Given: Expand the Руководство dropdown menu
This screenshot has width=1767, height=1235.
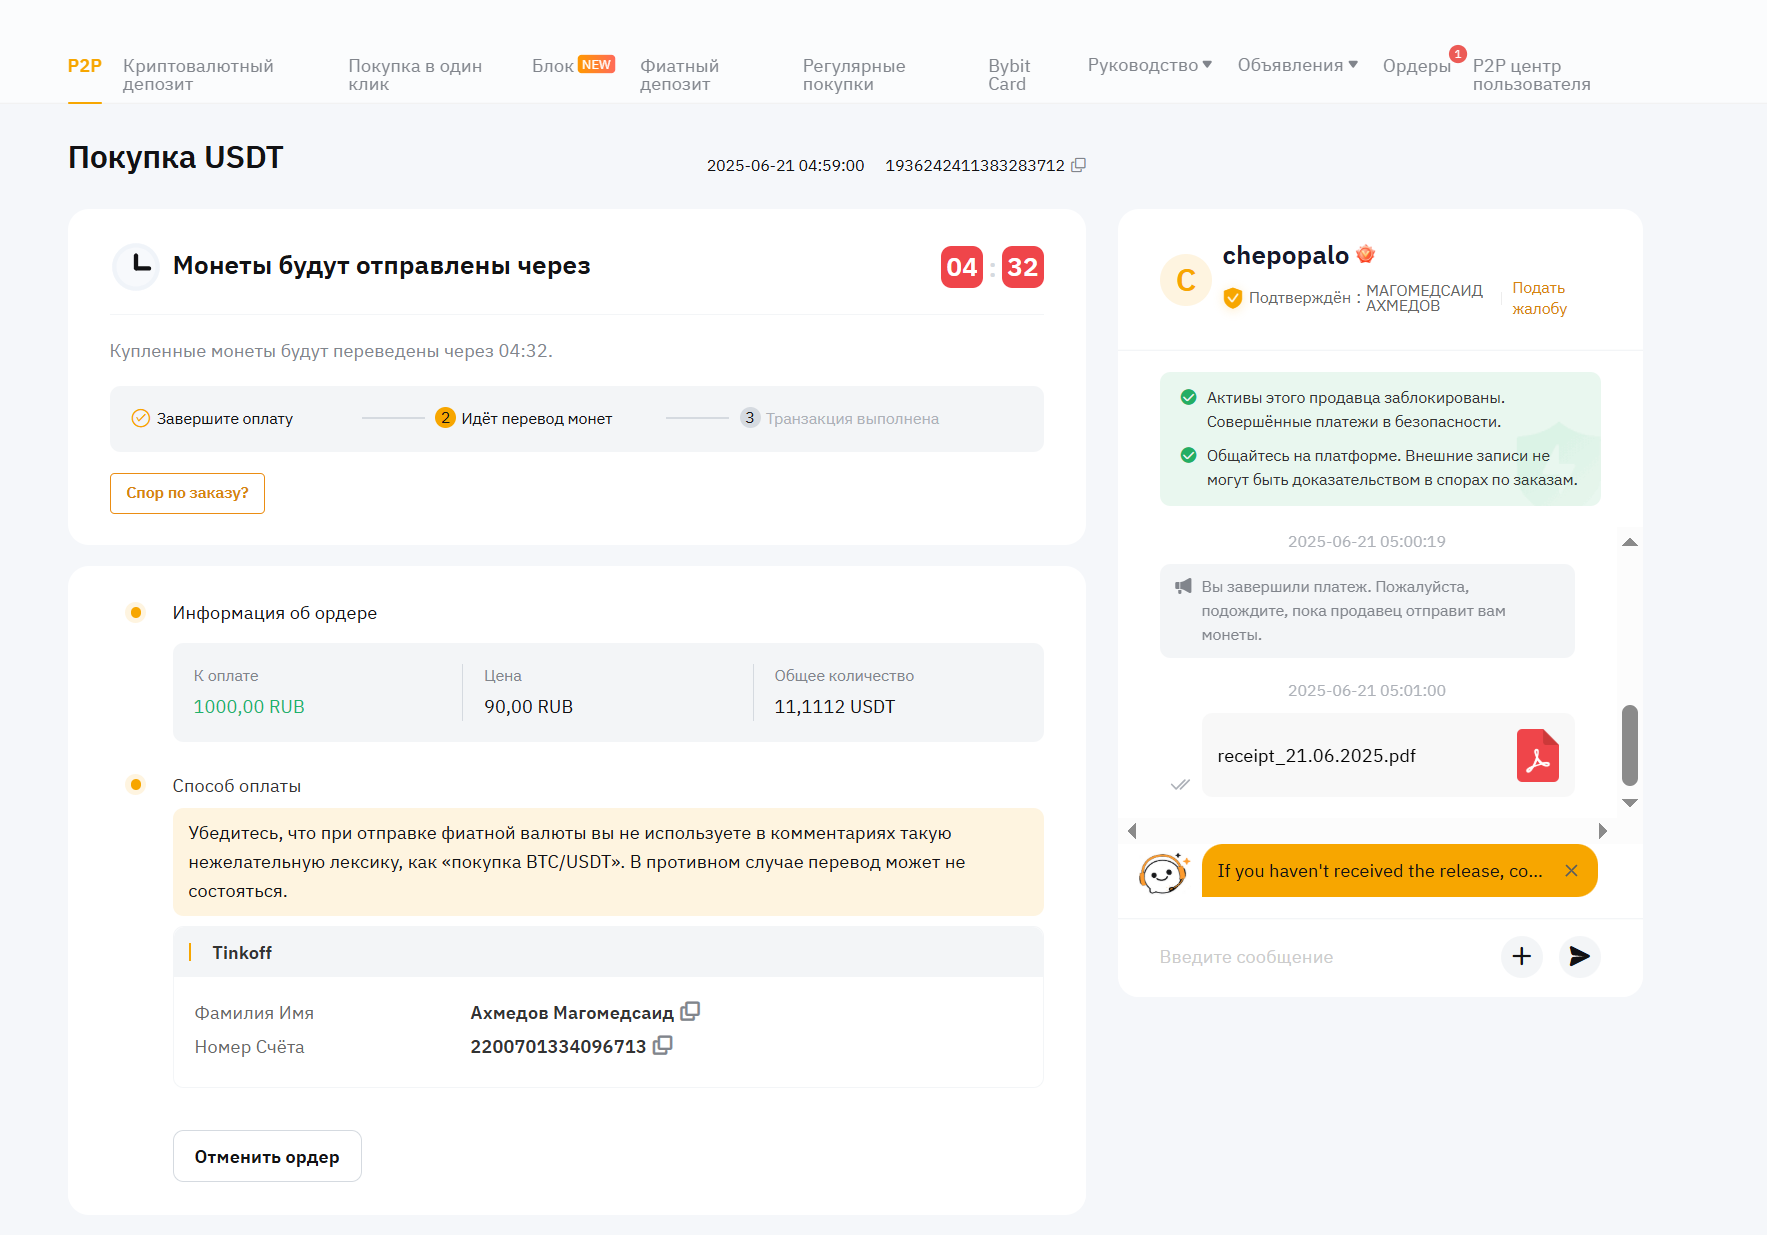Looking at the screenshot, I should tap(1150, 65).
